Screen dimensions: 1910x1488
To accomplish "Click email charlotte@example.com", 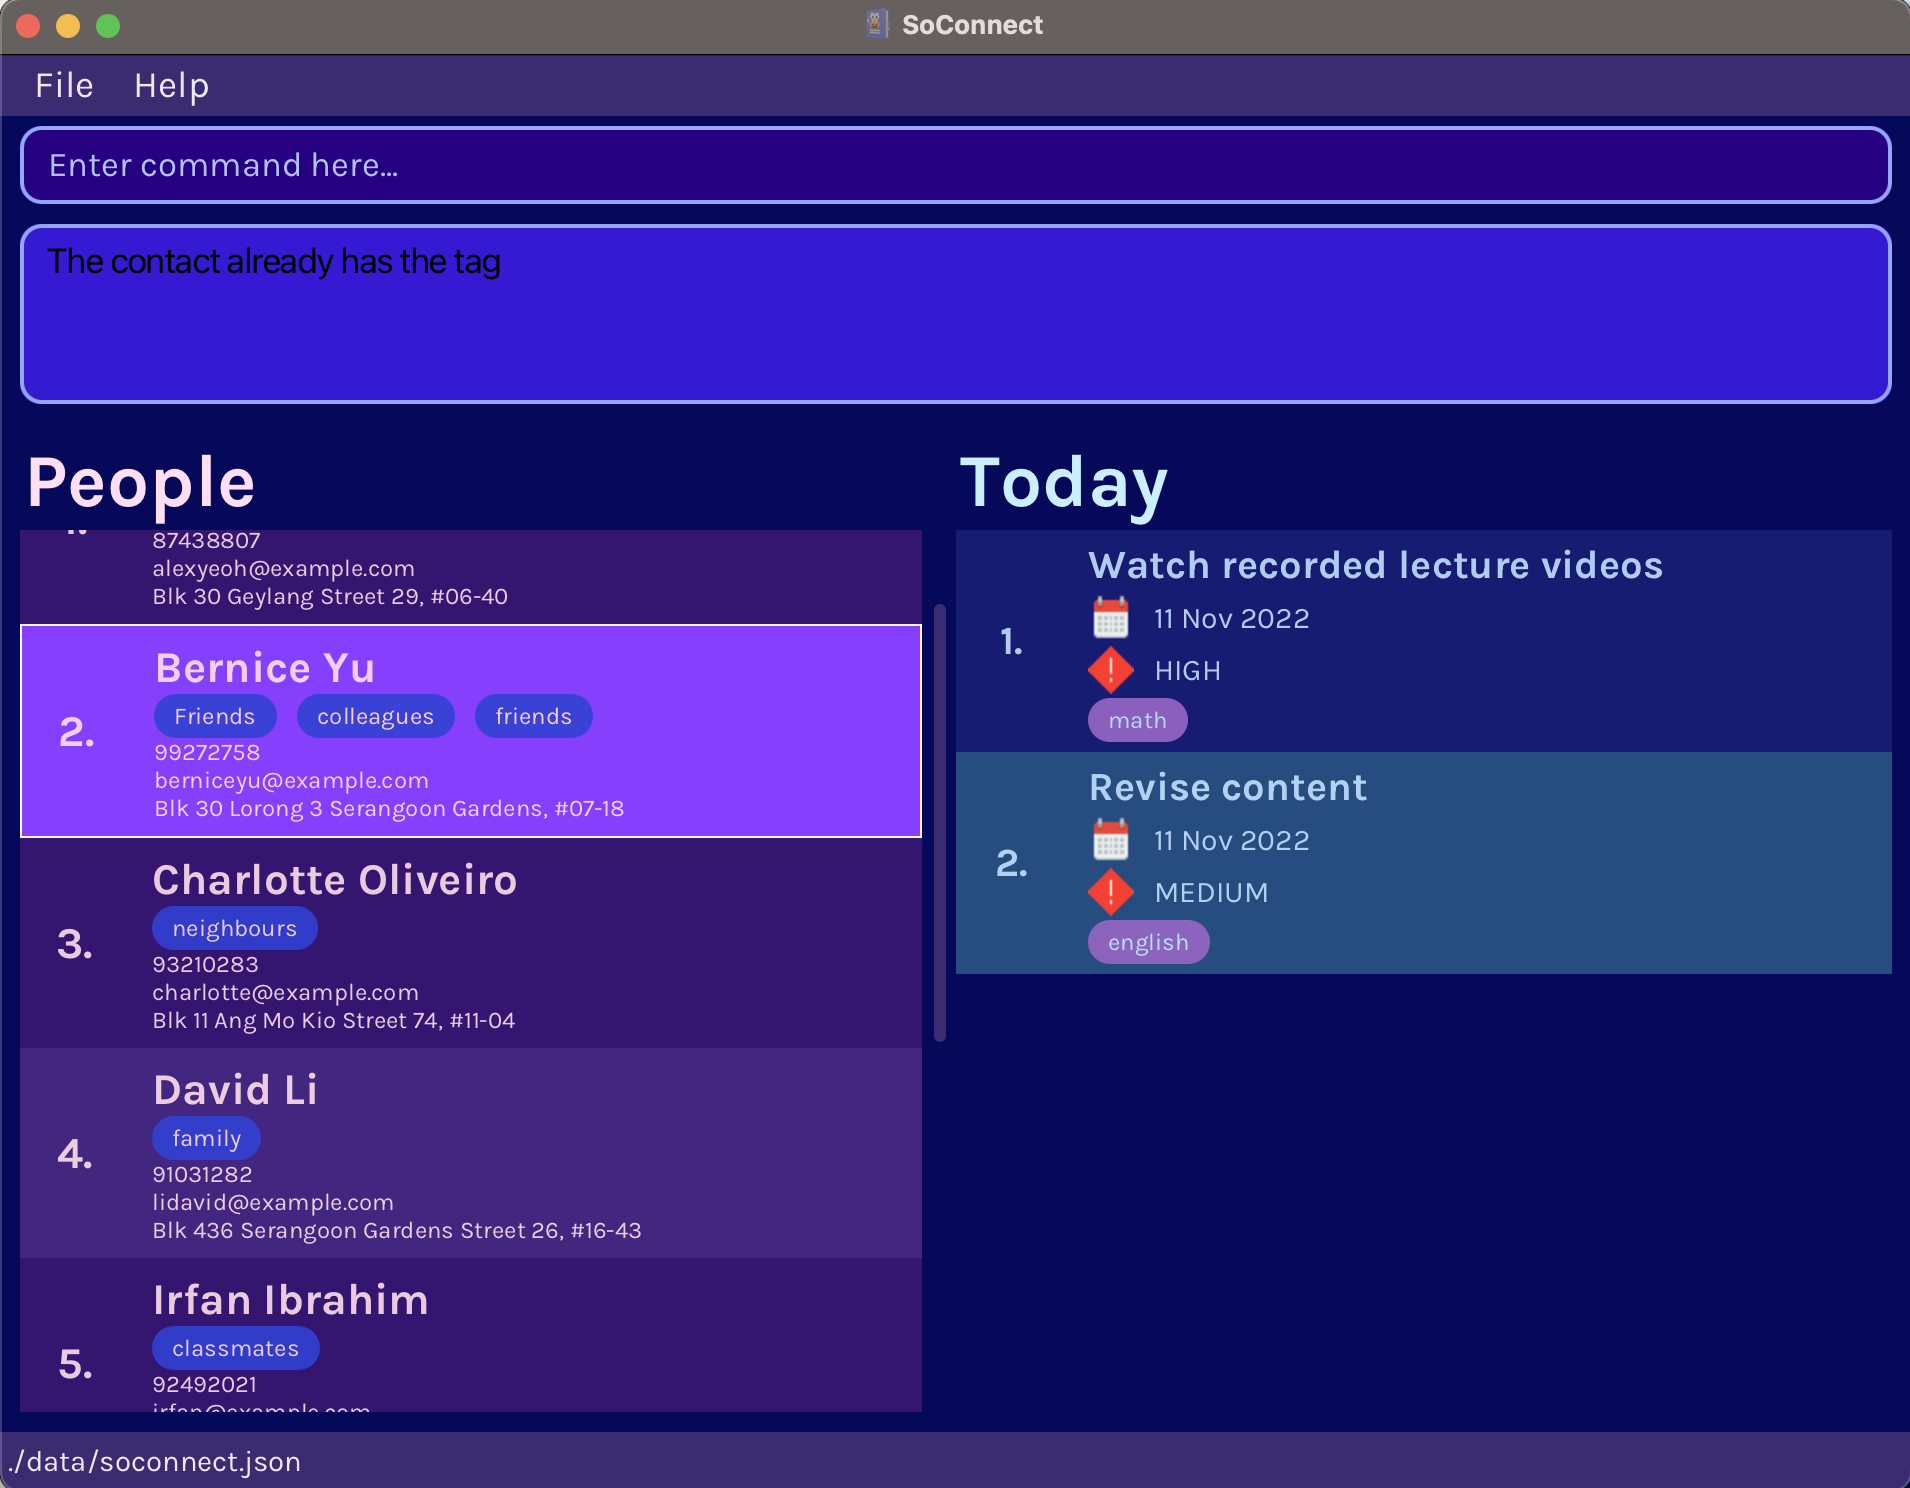I will pyautogui.click(x=285, y=992).
